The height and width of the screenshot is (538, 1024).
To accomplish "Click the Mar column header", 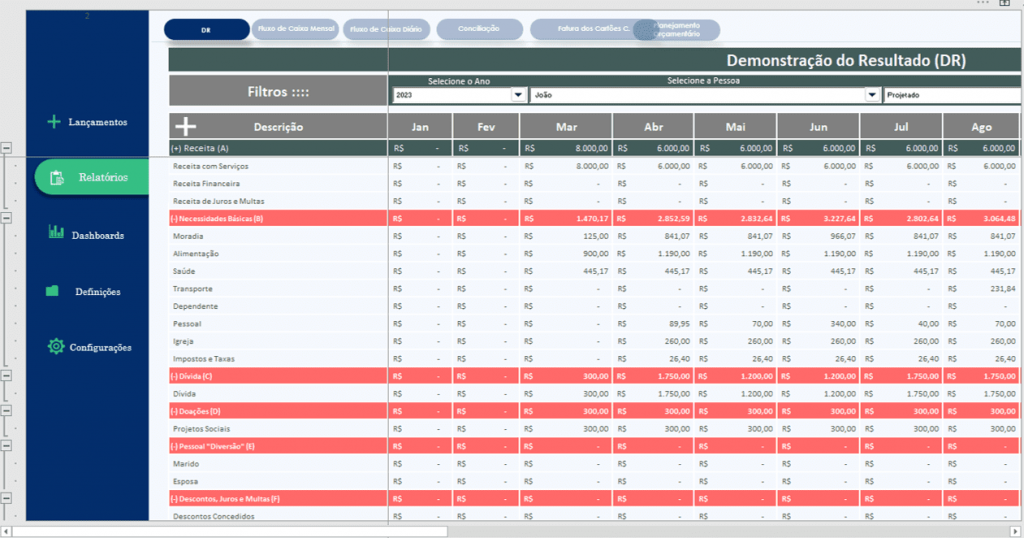I will coord(566,127).
